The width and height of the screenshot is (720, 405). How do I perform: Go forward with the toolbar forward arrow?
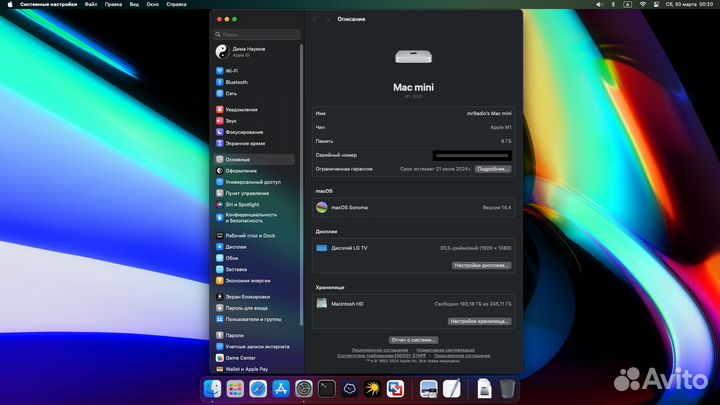coord(328,19)
